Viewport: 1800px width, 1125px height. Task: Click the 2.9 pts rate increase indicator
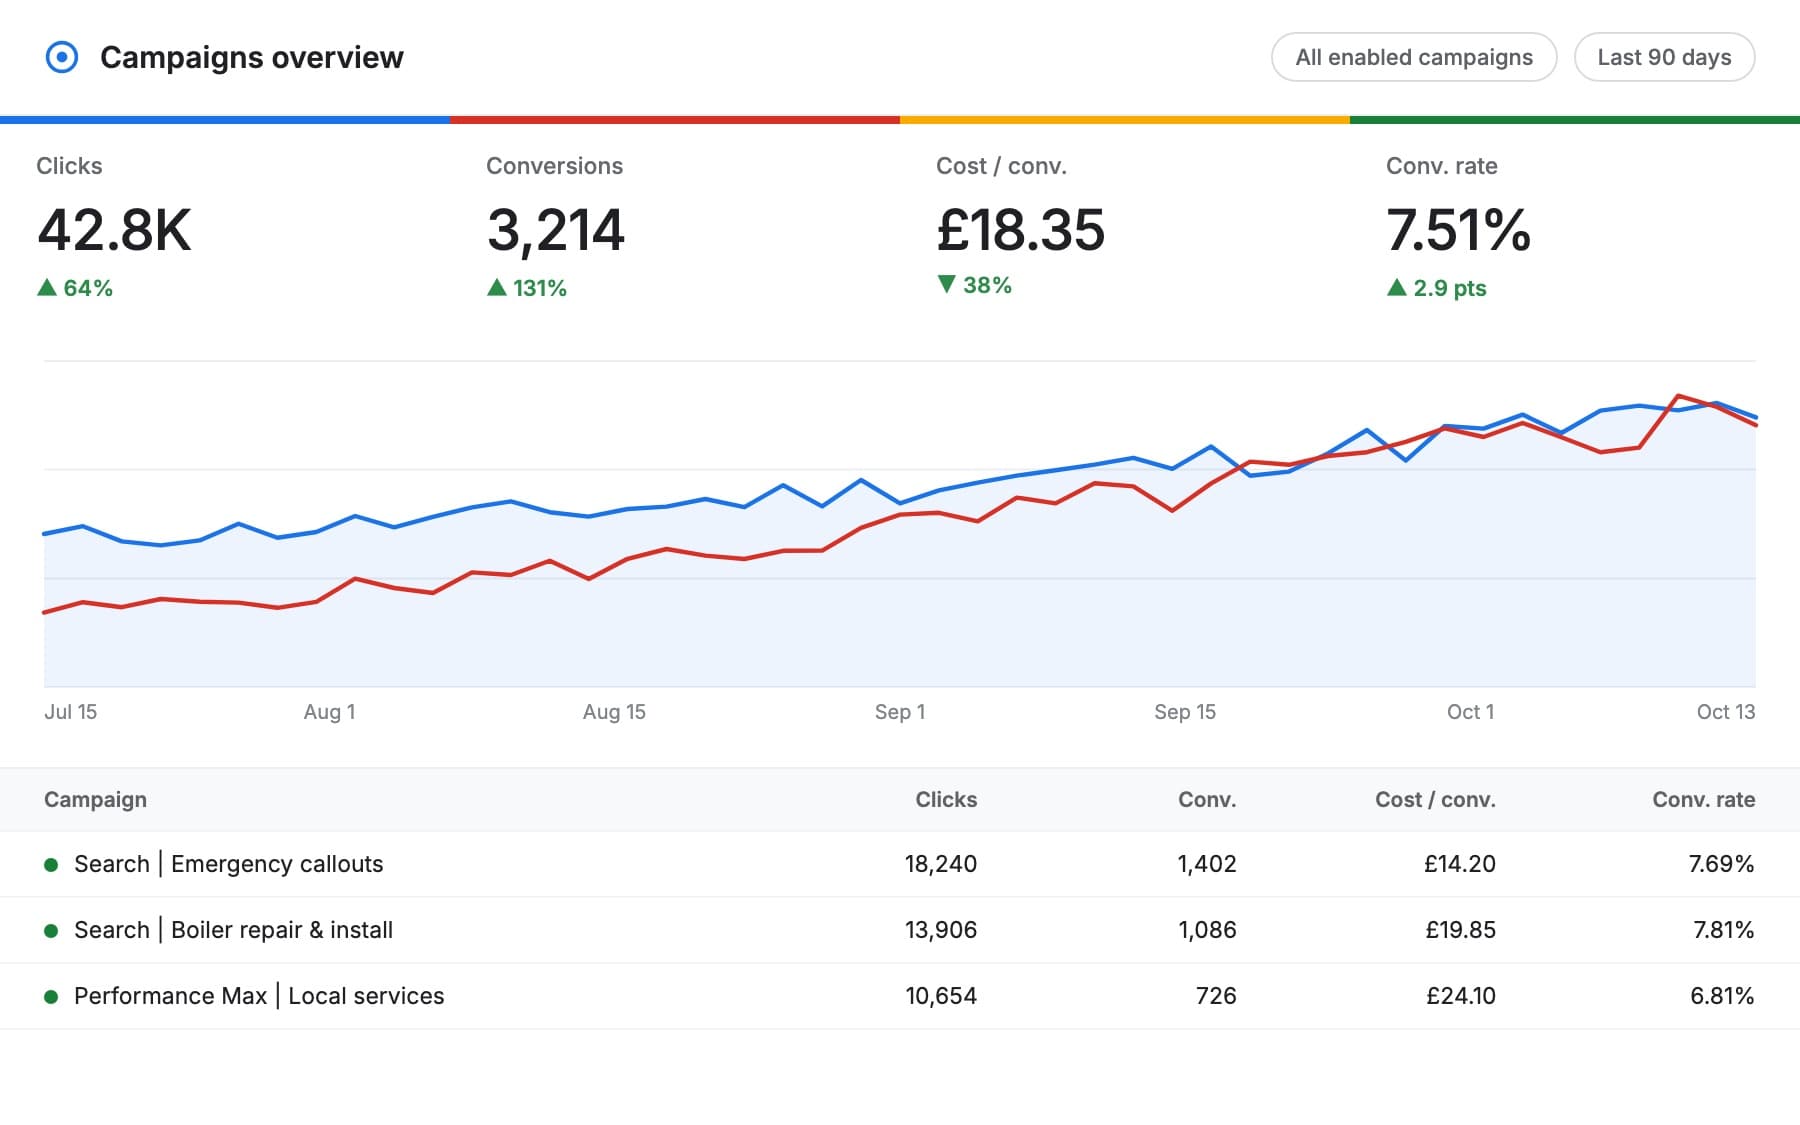1436,288
